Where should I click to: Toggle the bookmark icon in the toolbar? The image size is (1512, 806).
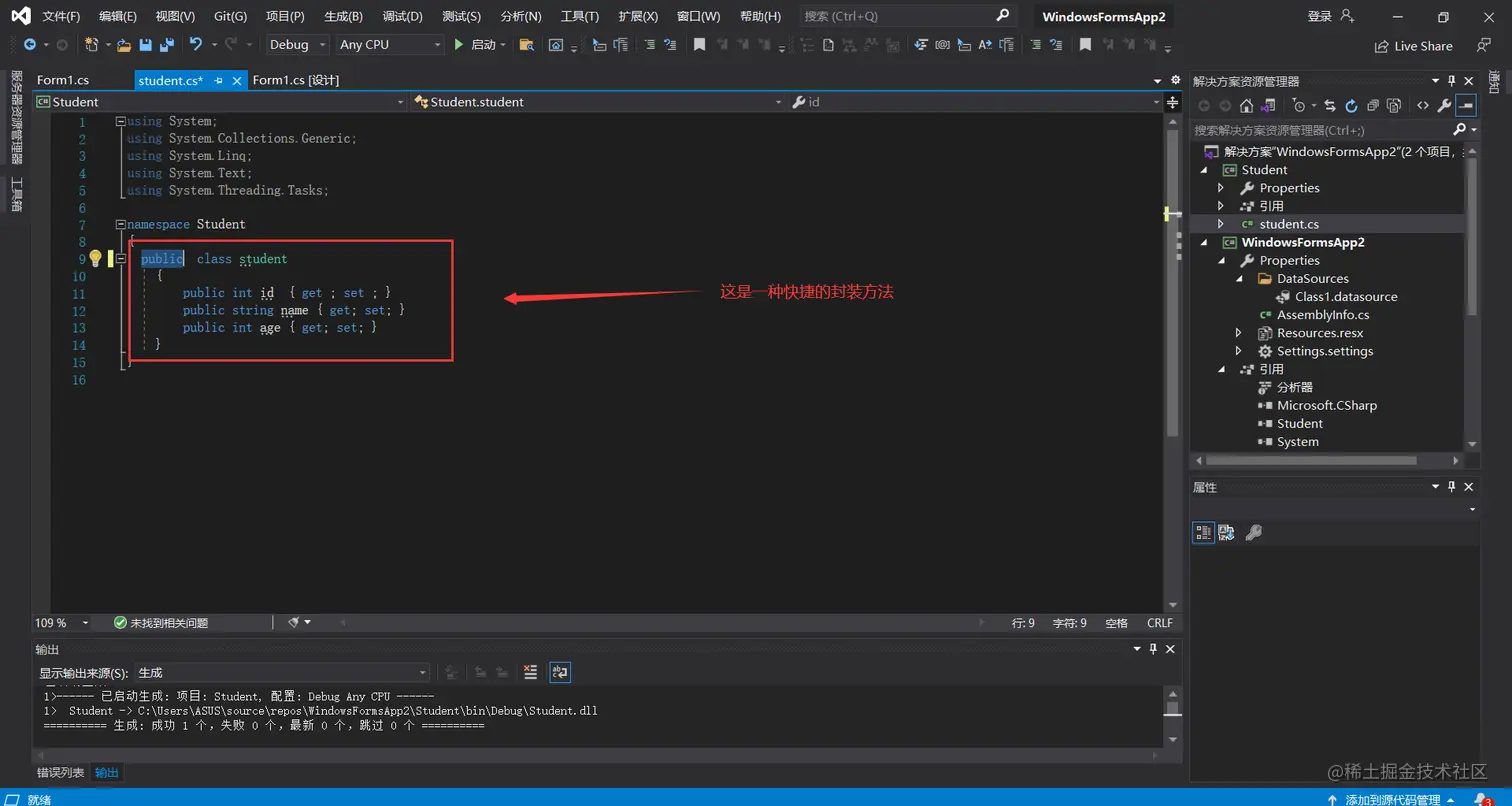point(699,44)
